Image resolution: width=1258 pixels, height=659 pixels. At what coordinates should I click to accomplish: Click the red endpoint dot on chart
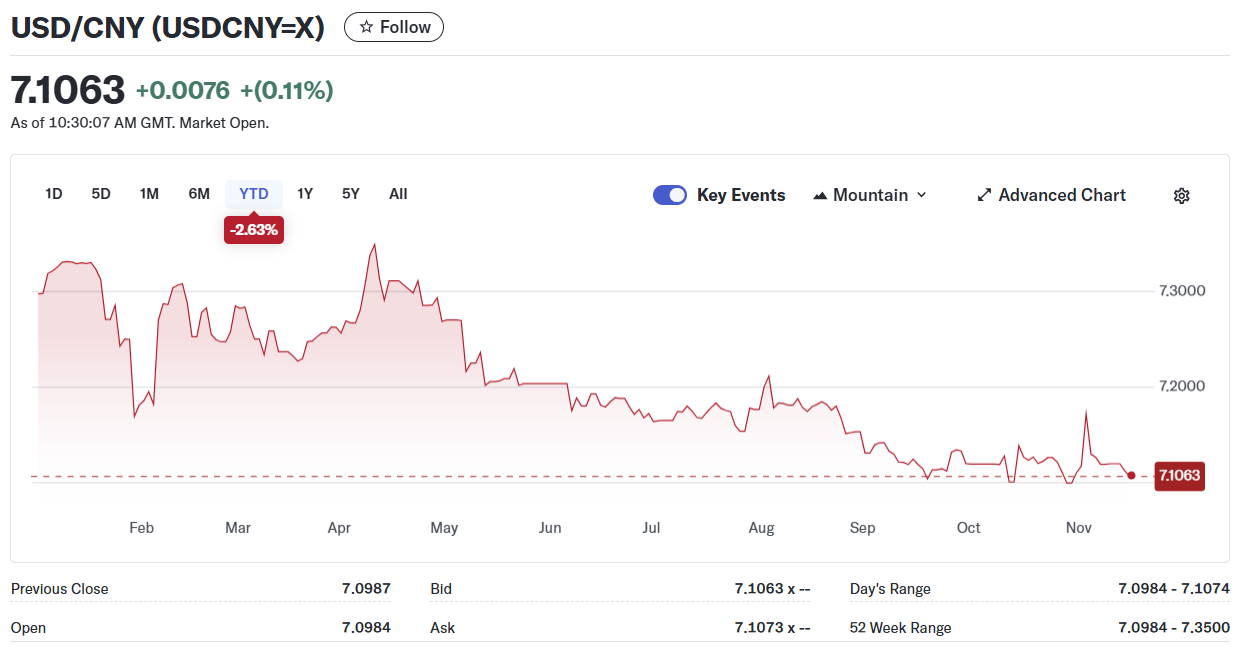tap(1131, 476)
